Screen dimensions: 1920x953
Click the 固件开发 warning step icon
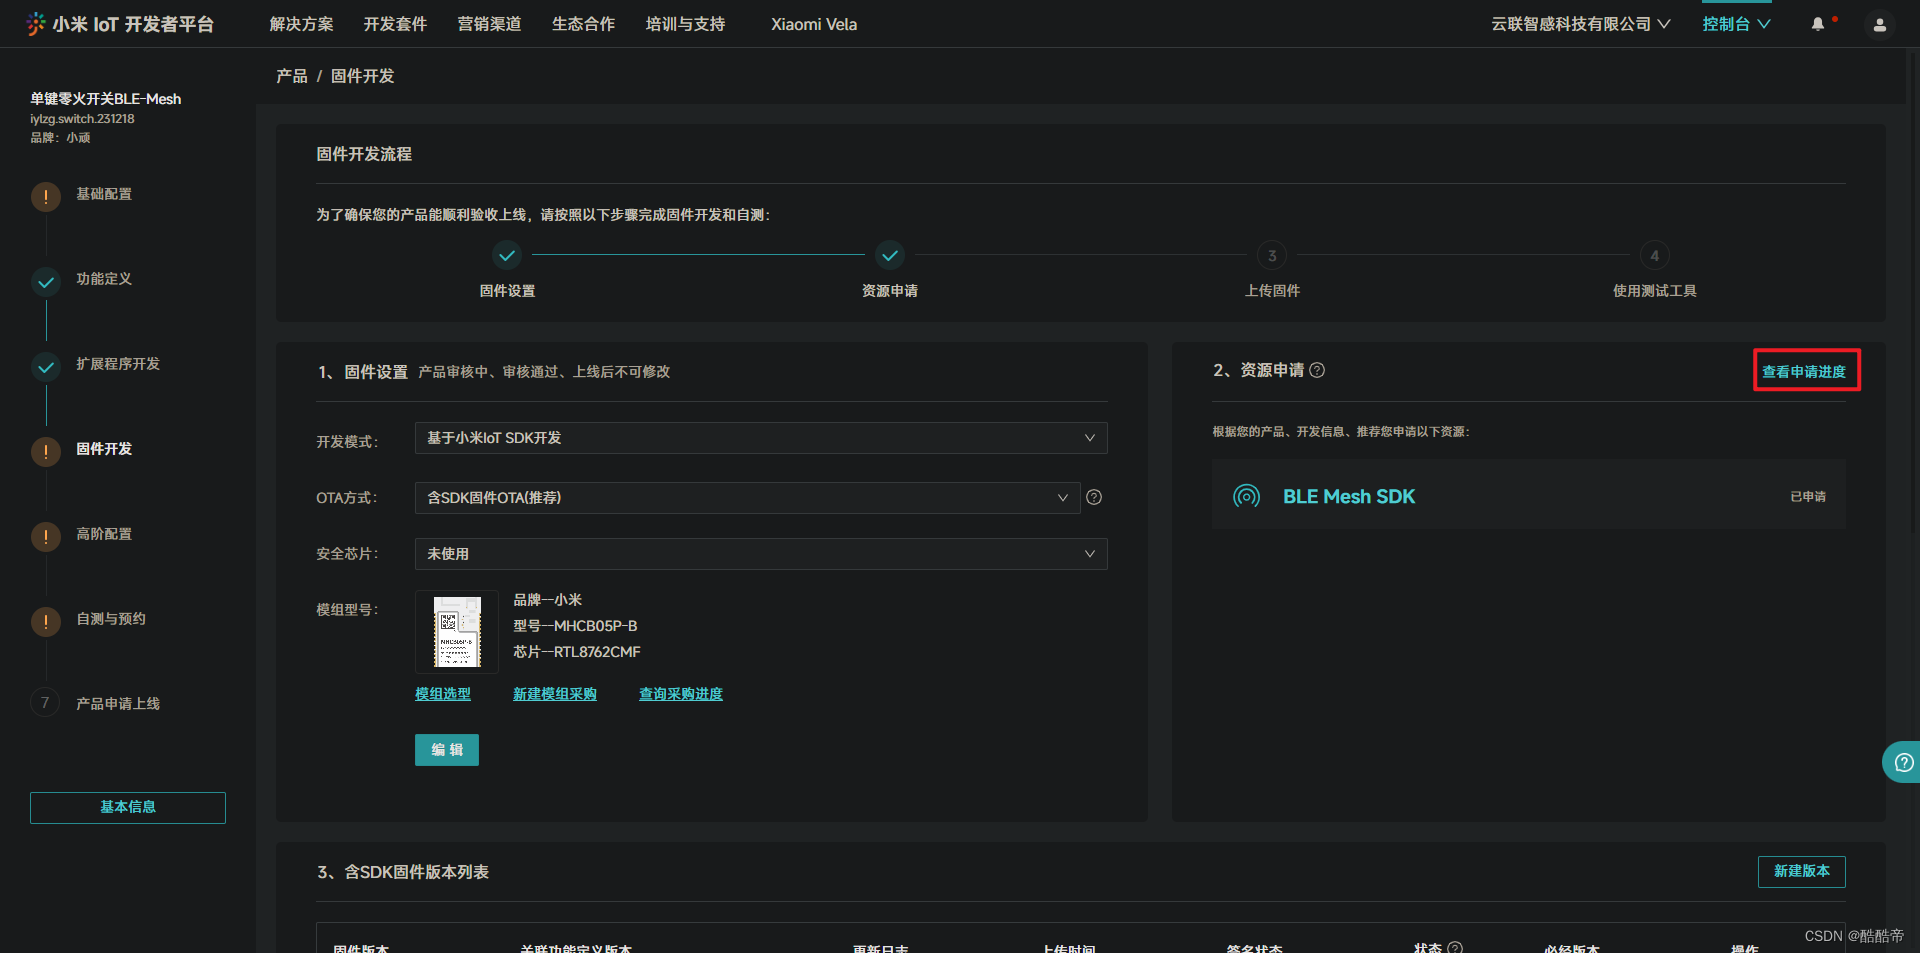[x=46, y=452]
